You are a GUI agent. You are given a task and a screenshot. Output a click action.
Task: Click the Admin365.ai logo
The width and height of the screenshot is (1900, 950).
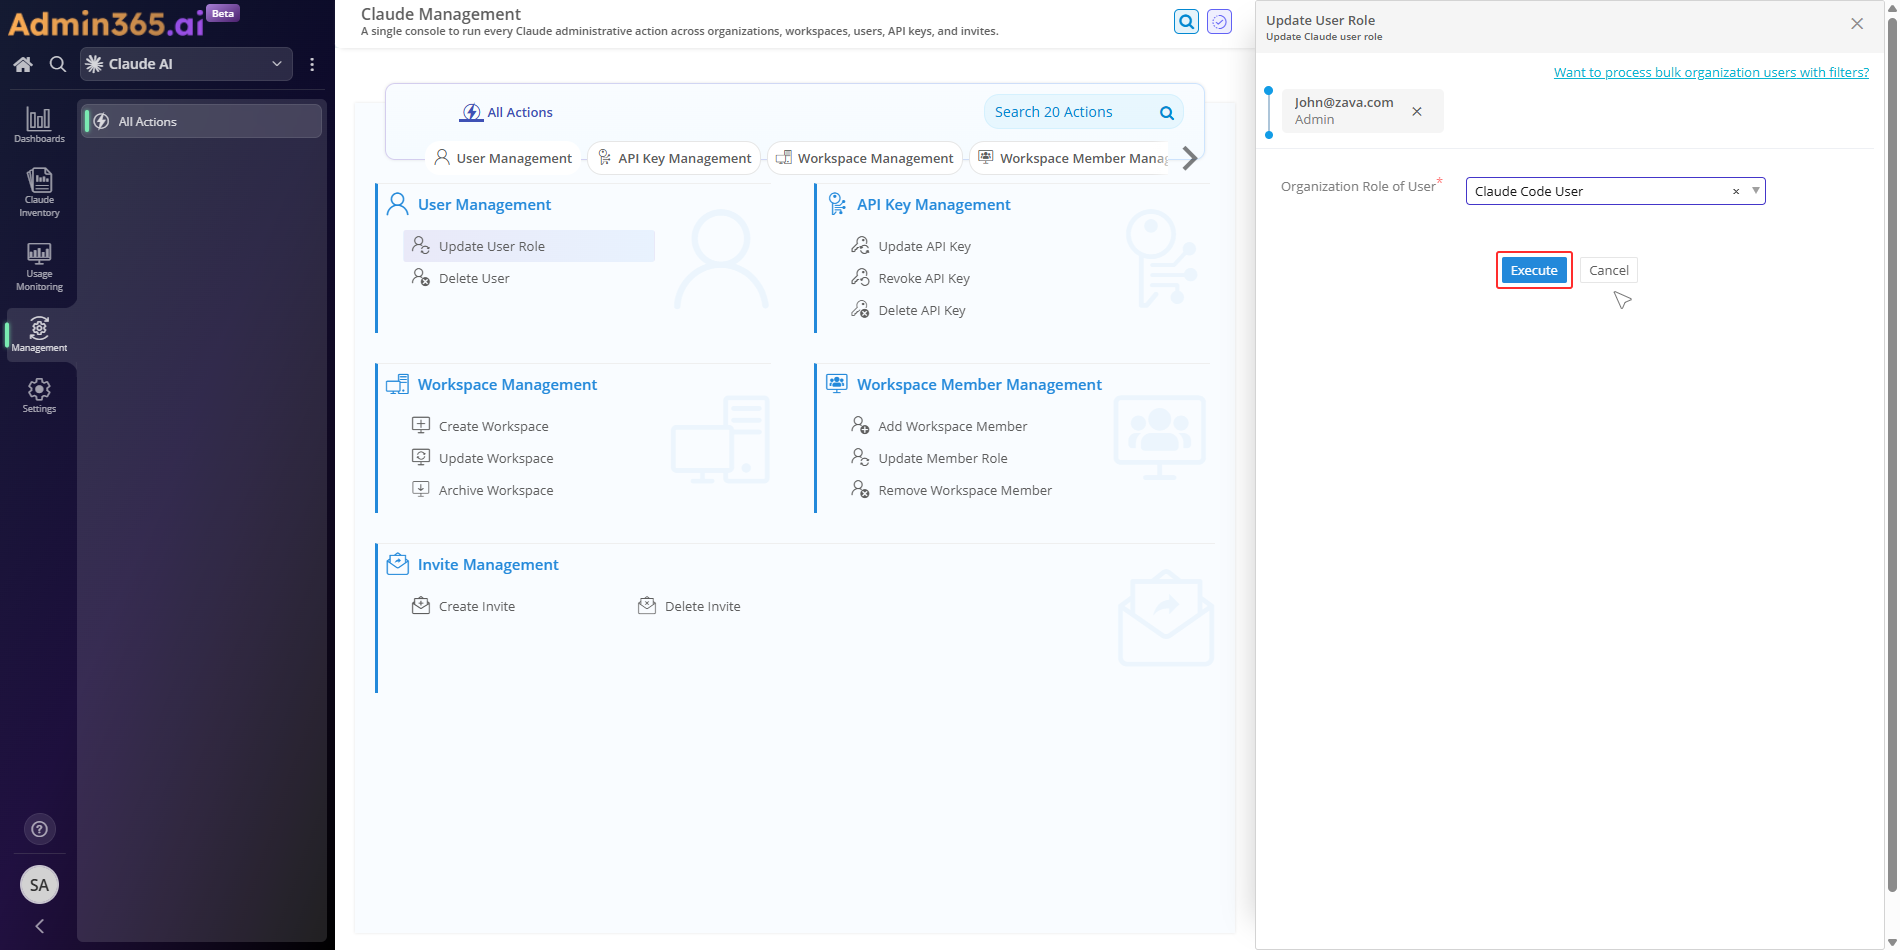(106, 22)
